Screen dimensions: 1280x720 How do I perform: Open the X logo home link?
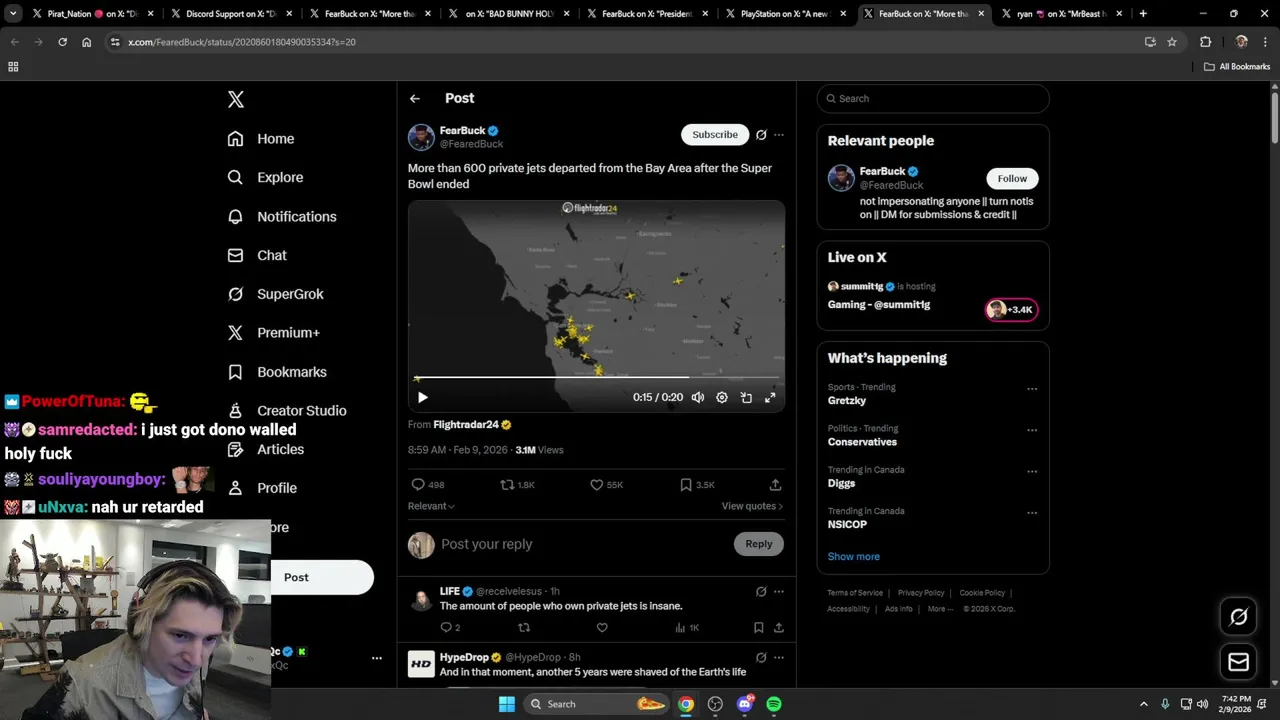236,99
